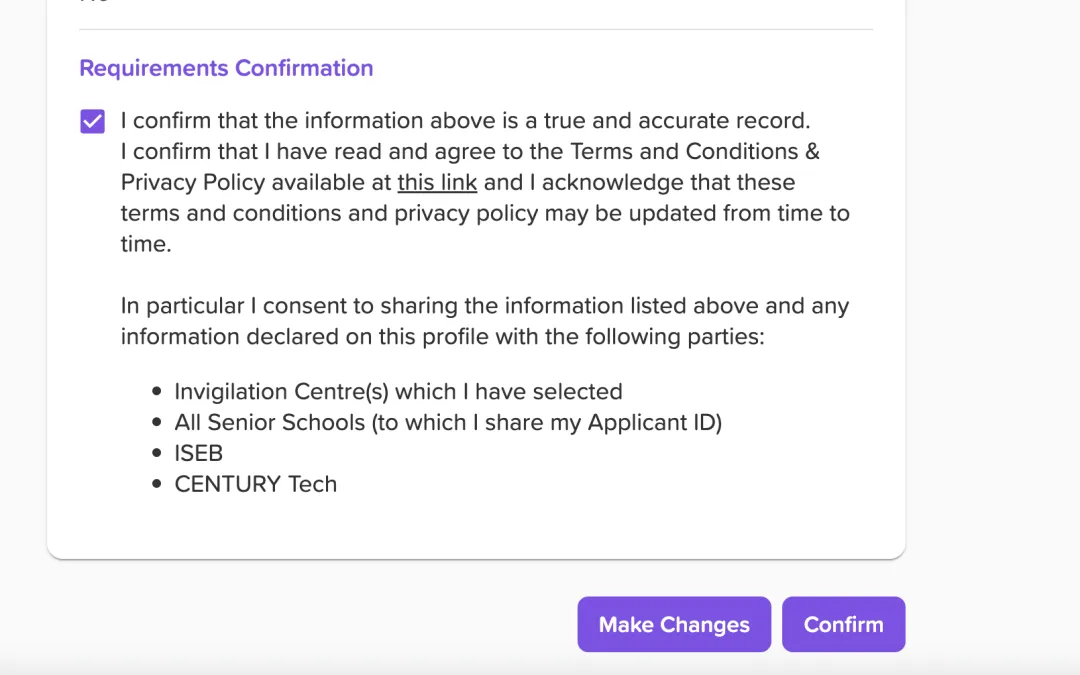Screen dimensions: 1080x675
Task: Click the bullet dot before ISEB
Action: 156,454
